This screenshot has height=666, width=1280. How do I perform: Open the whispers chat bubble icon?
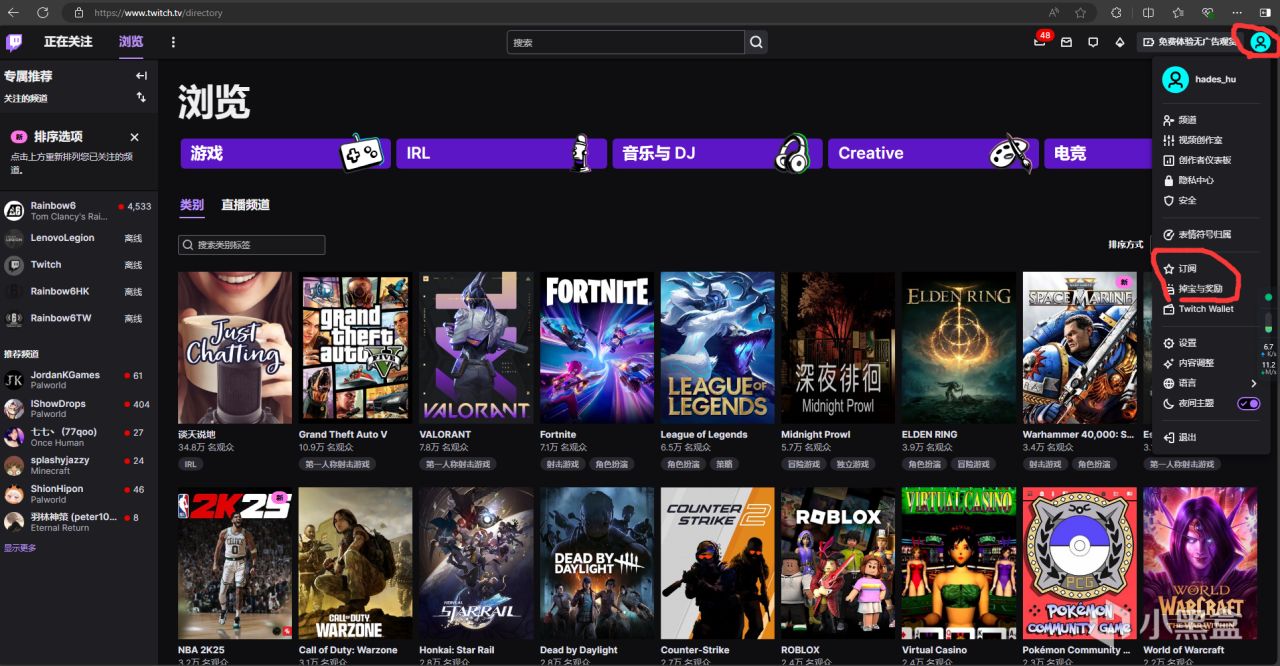click(1093, 42)
